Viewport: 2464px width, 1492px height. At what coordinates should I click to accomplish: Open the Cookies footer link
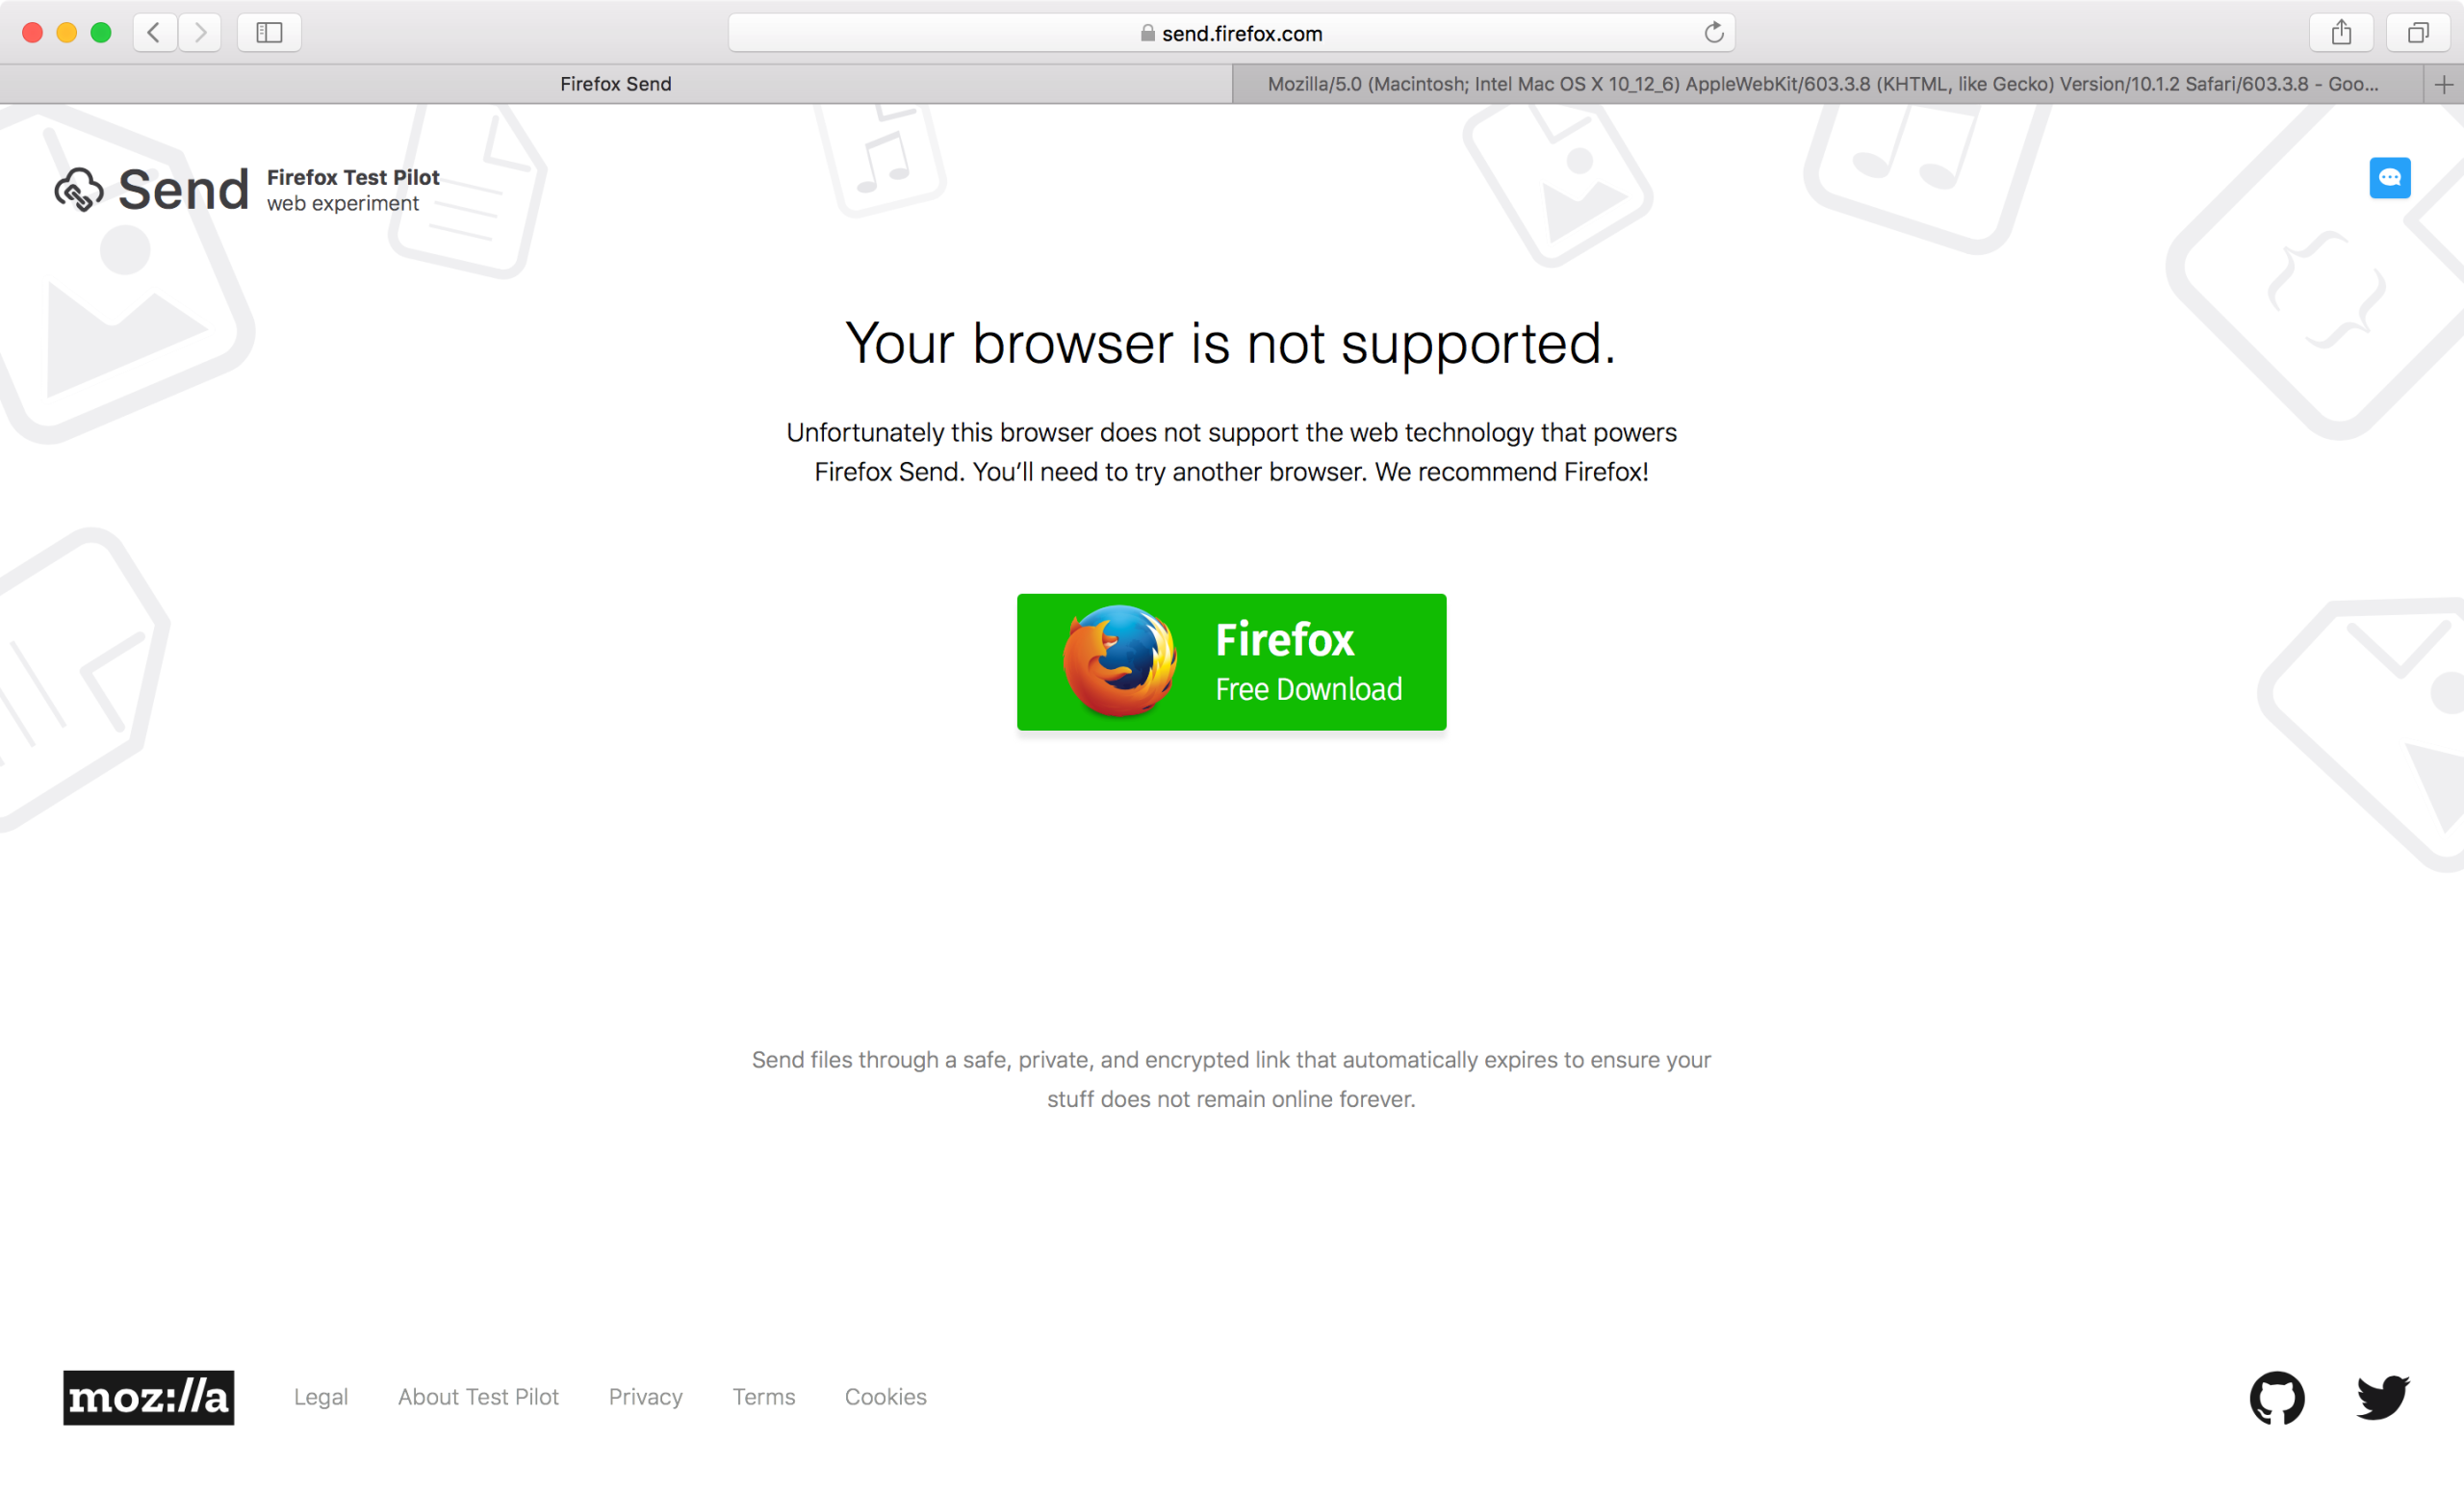(x=886, y=1397)
